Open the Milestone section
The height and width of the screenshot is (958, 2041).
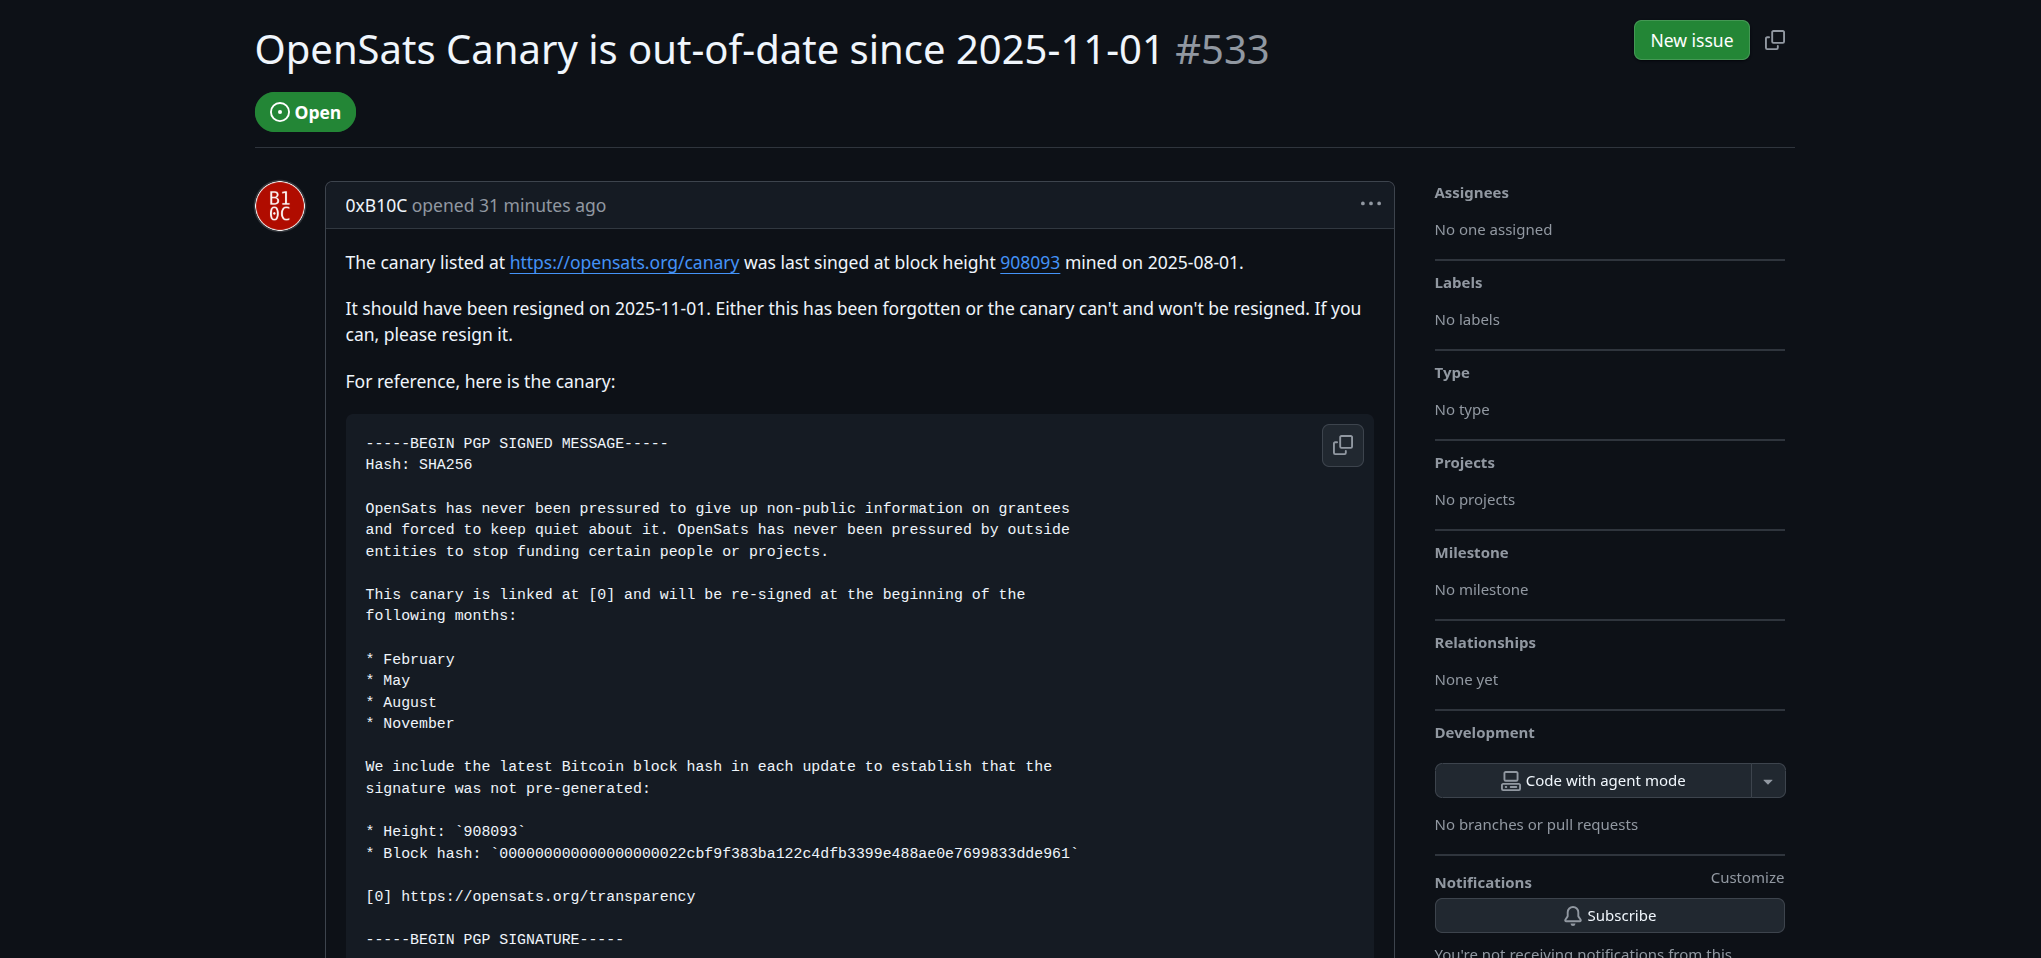[1471, 553]
